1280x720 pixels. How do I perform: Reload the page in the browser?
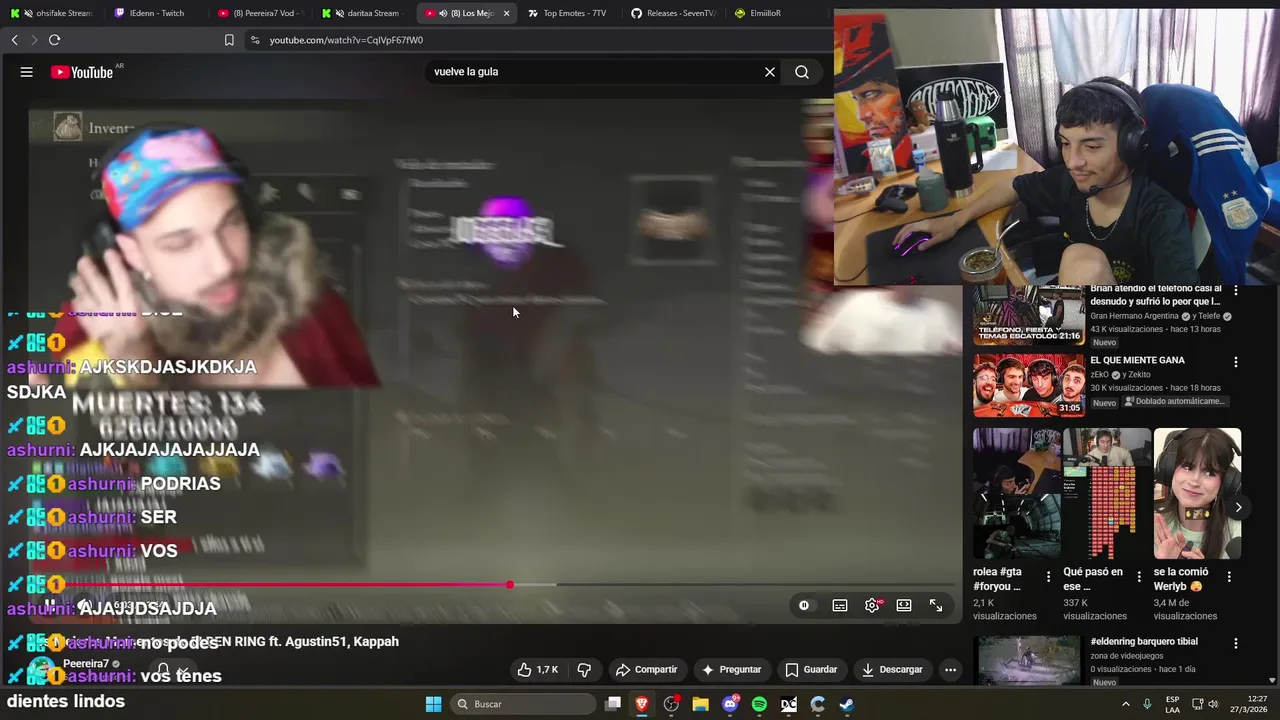54,40
